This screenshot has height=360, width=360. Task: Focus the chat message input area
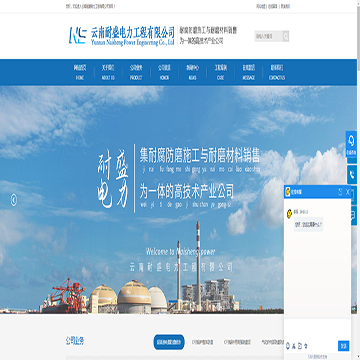317,328
